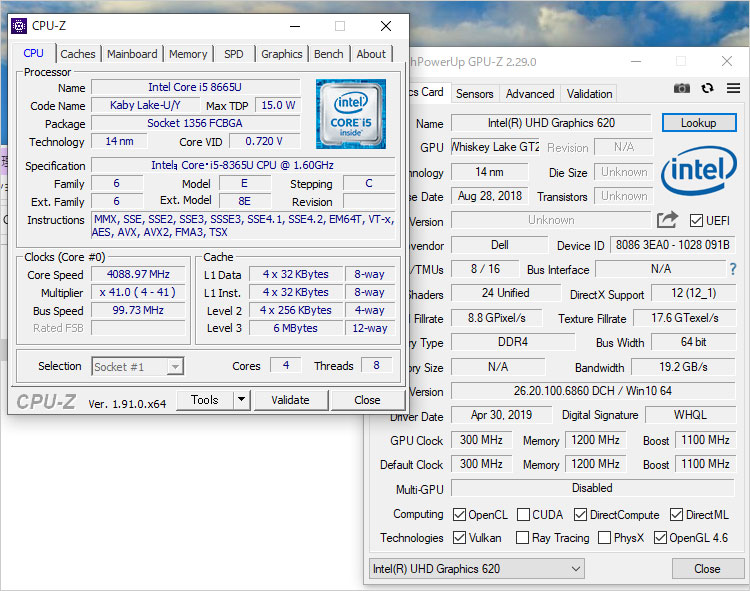
Task: Open the GPU-Z hamburger menu
Action: coord(733,88)
